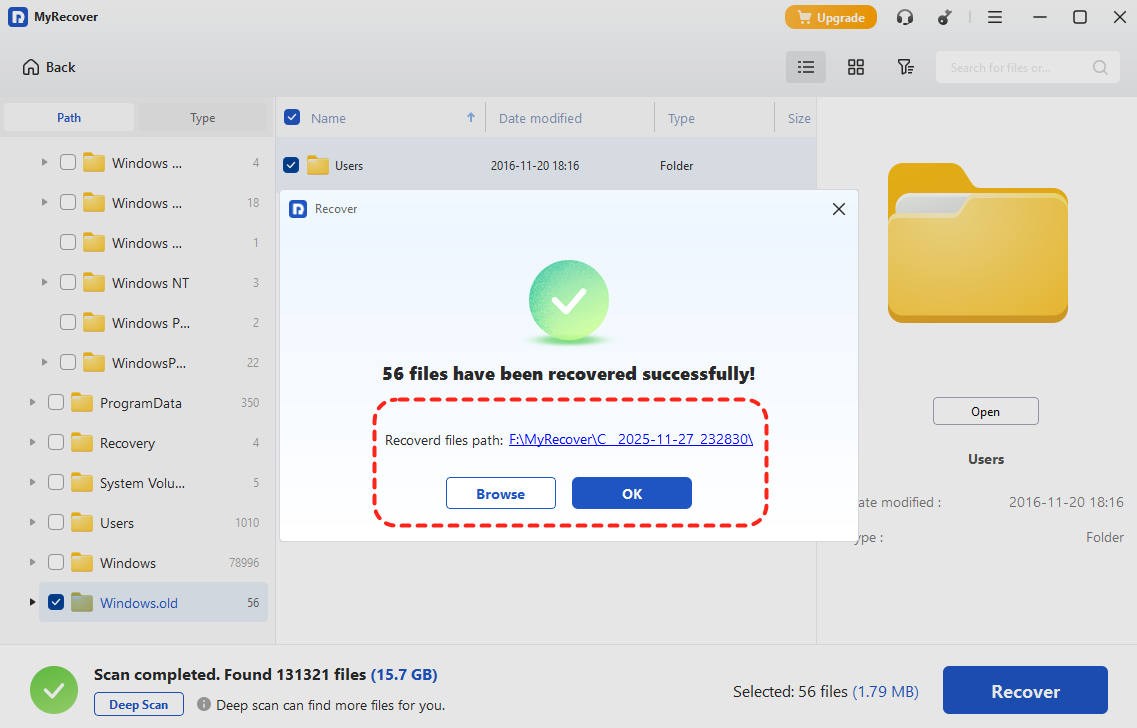Open the recovered files path link
The height and width of the screenshot is (728, 1137).
(x=630, y=439)
